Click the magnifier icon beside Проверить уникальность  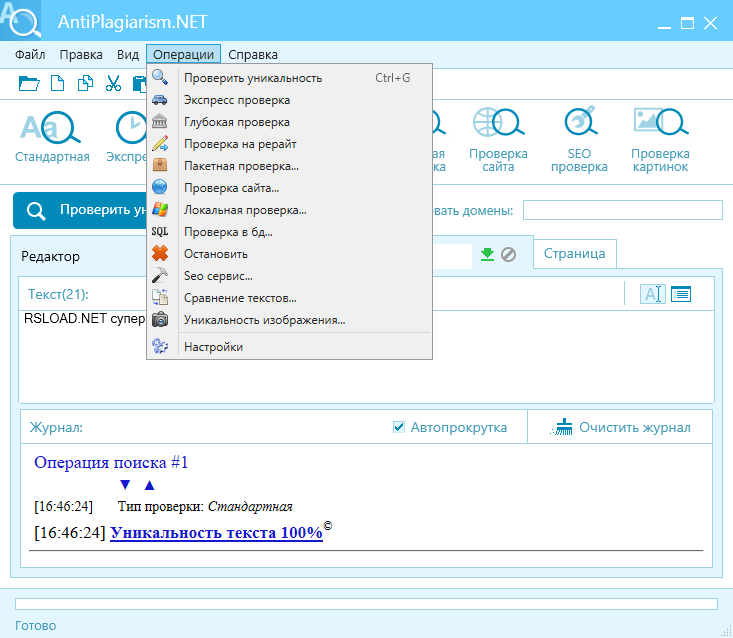click(x=160, y=78)
